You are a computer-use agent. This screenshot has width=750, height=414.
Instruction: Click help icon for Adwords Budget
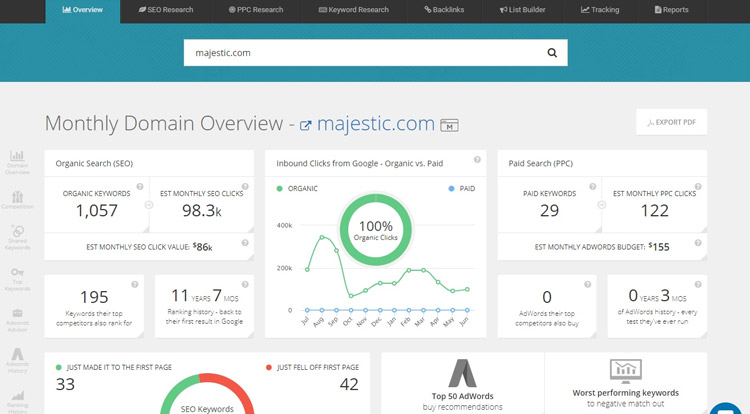[698, 243]
